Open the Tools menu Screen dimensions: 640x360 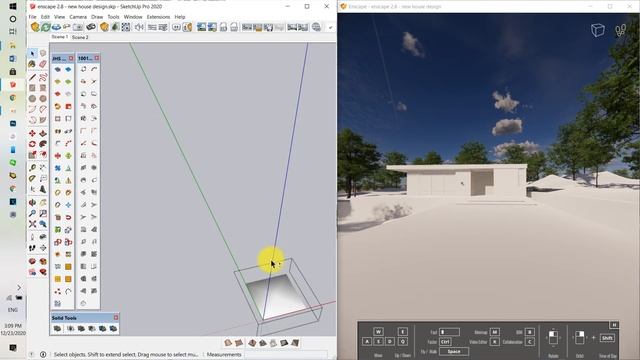[113, 17]
